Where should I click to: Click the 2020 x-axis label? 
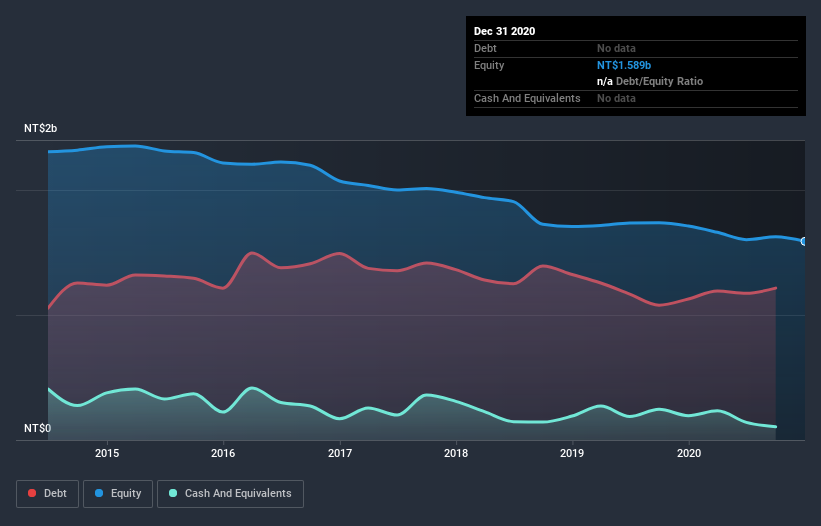point(689,453)
